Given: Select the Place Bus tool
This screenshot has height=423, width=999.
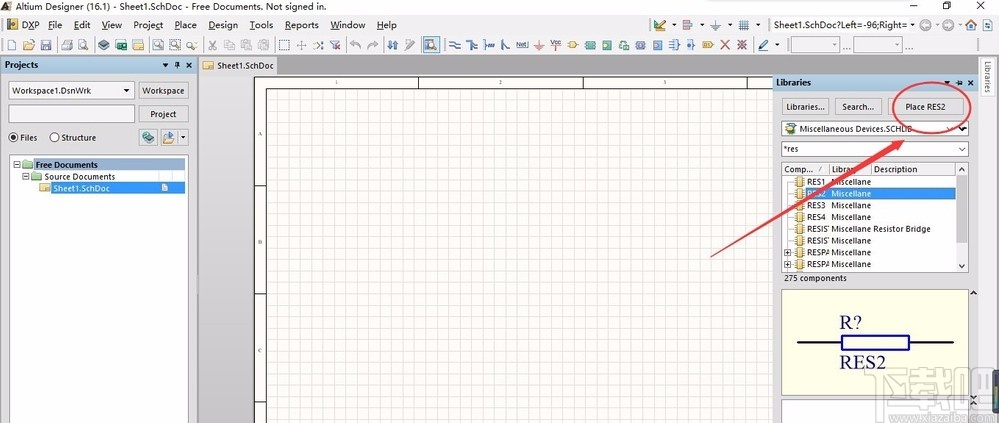Looking at the screenshot, I should tap(472, 45).
